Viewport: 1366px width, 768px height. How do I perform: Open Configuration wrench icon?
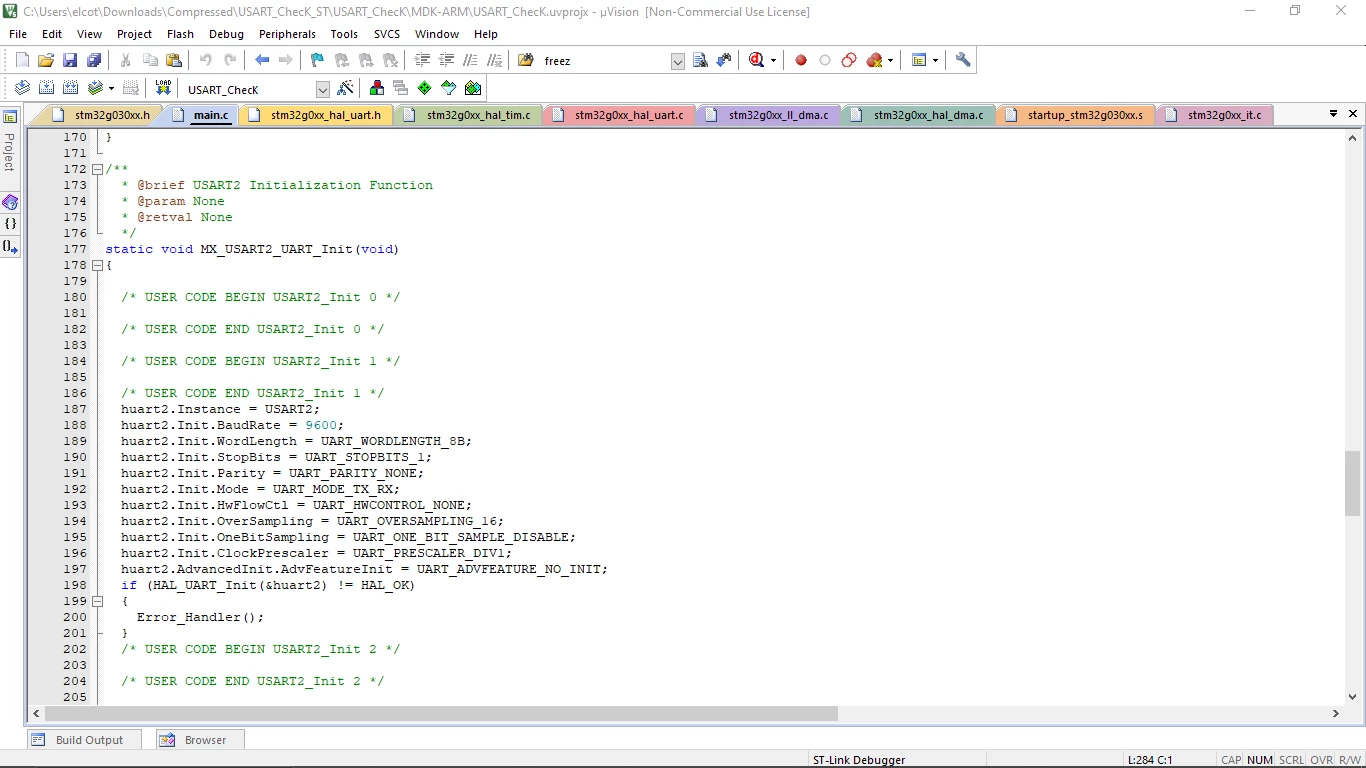pyautogui.click(x=963, y=60)
